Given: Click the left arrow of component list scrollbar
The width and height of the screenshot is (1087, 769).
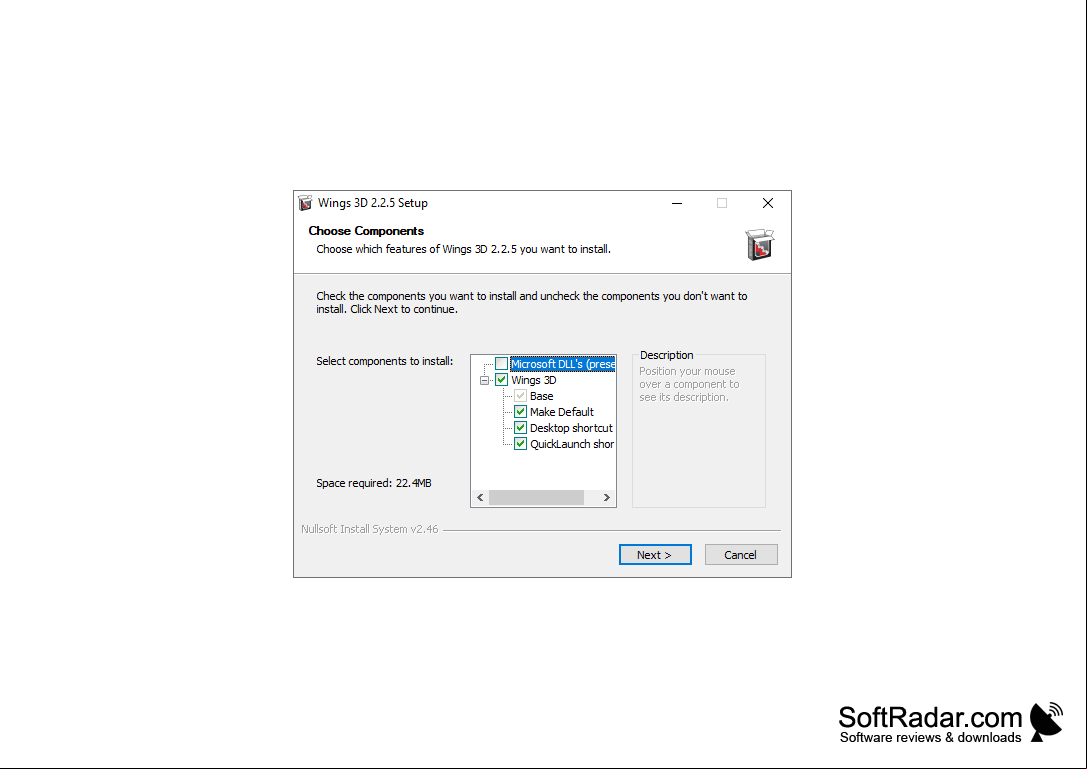Looking at the screenshot, I should (x=480, y=498).
